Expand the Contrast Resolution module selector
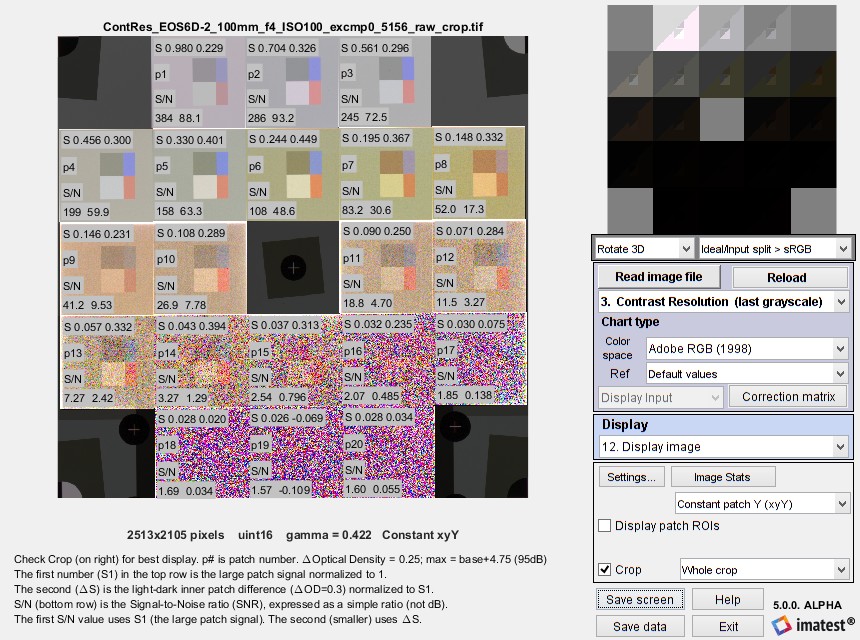Viewport: 860px width, 640px height. 723,301
